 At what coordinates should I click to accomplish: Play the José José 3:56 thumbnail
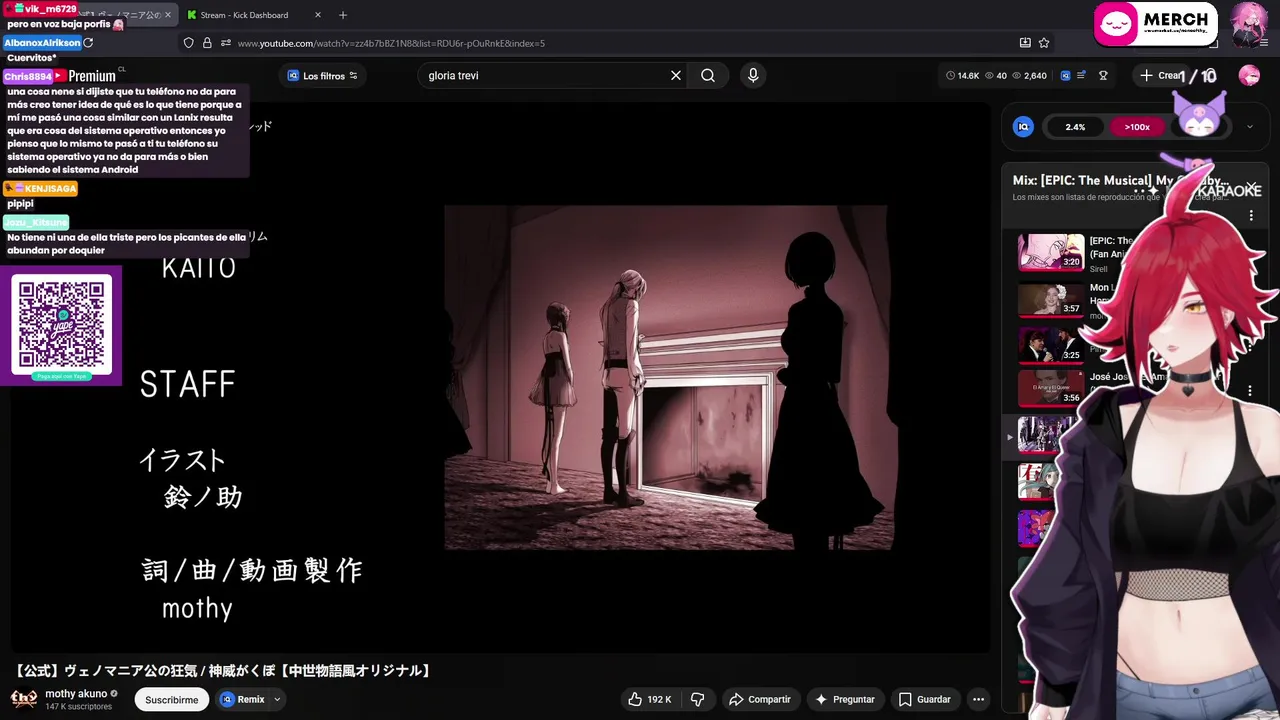click(1051, 388)
